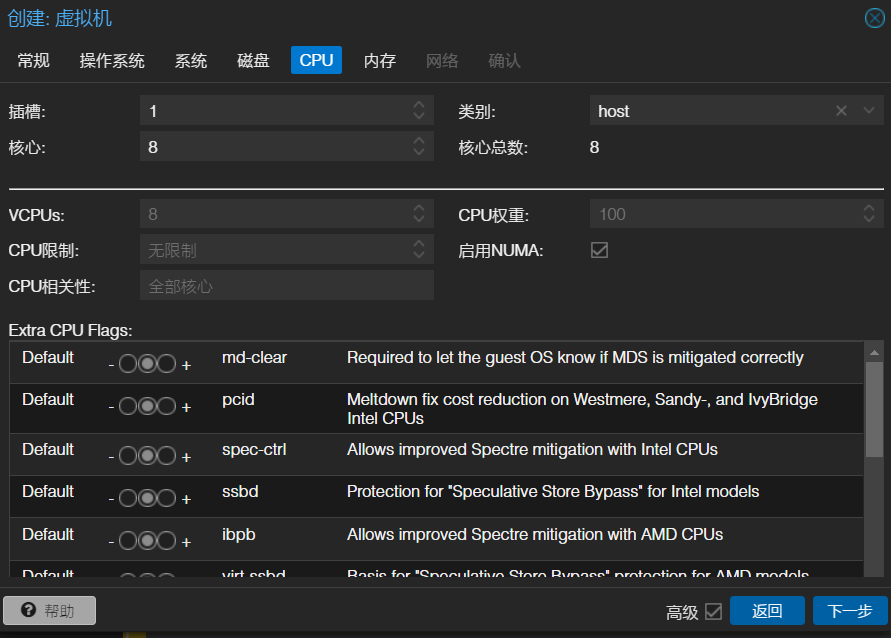
Task: Set ssbd flag to default
Action: click(147, 498)
